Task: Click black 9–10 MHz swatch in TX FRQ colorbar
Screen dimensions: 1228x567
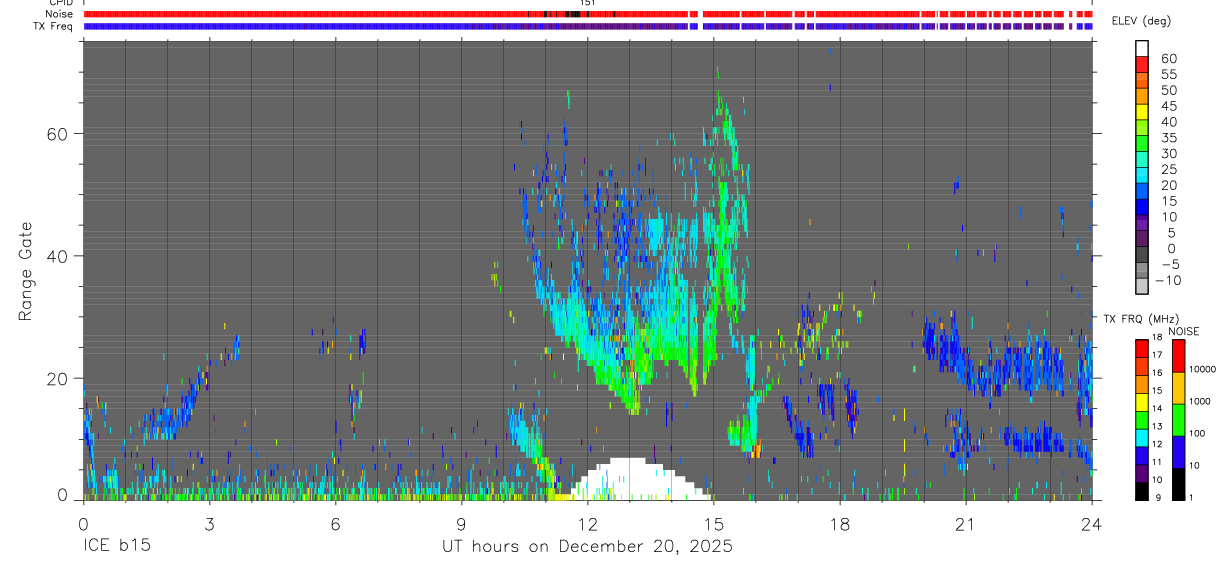Action: click(x=1142, y=491)
